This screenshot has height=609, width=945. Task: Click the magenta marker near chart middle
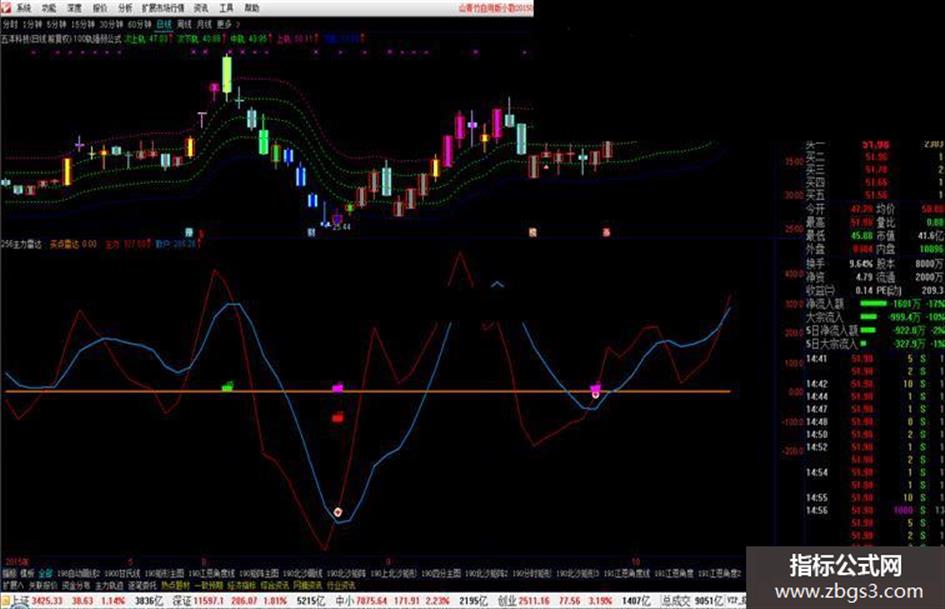point(338,387)
